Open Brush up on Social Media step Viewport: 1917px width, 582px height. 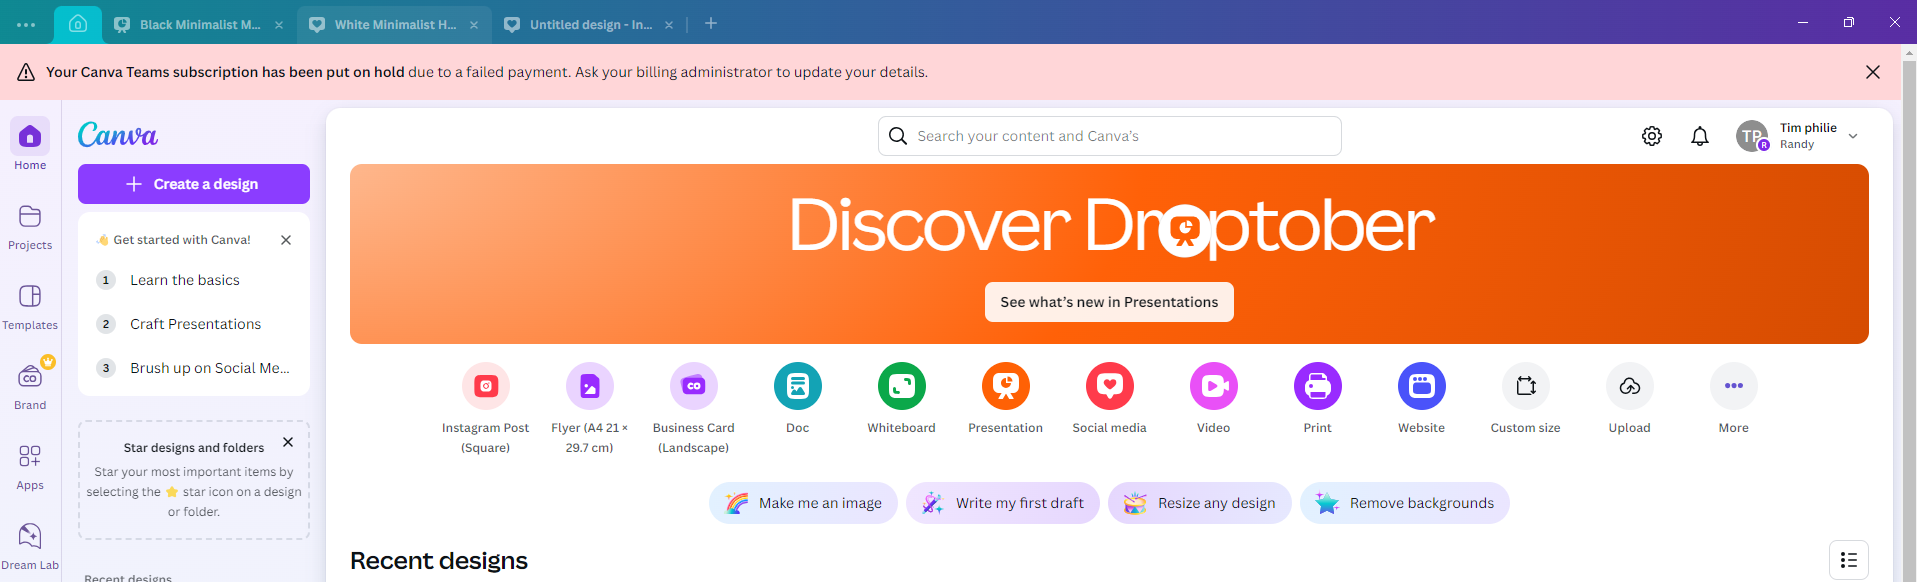[x=194, y=368]
